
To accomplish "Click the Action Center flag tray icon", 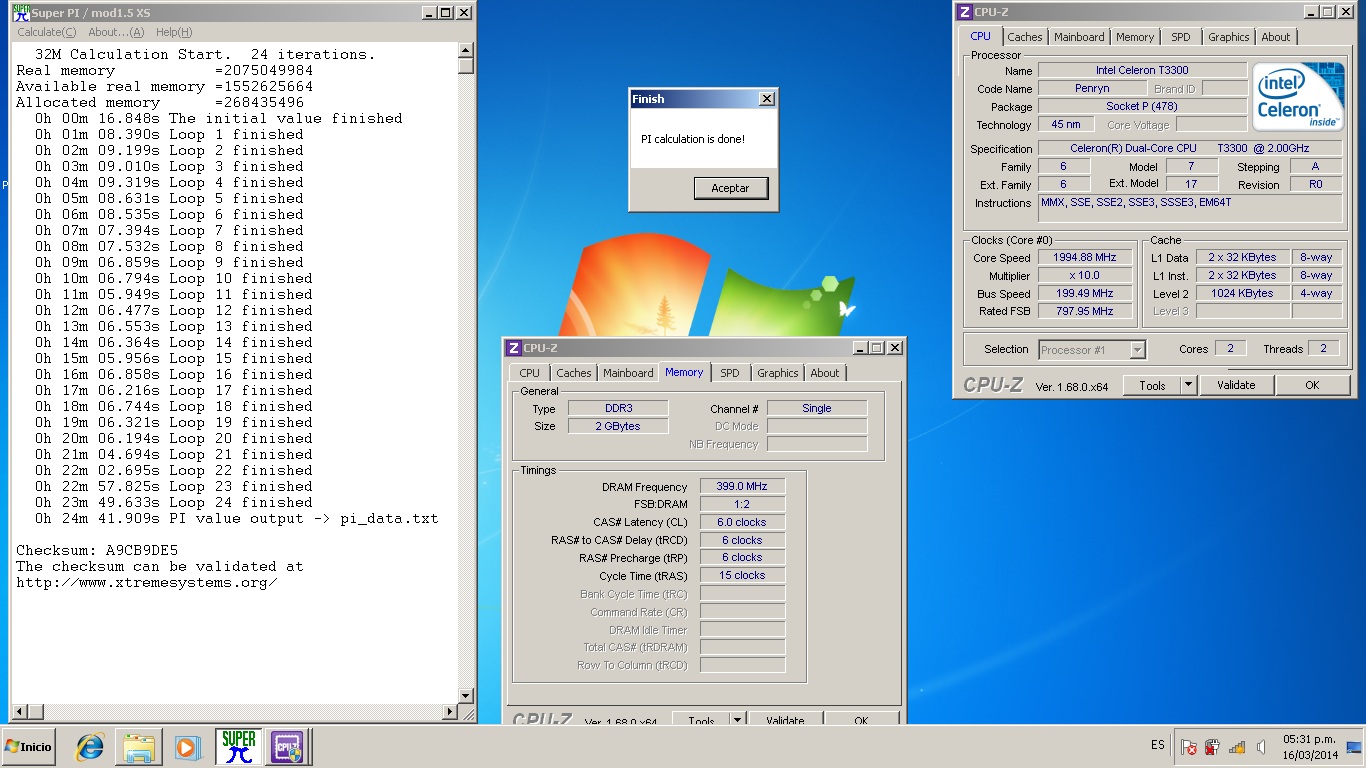I will pos(1188,747).
